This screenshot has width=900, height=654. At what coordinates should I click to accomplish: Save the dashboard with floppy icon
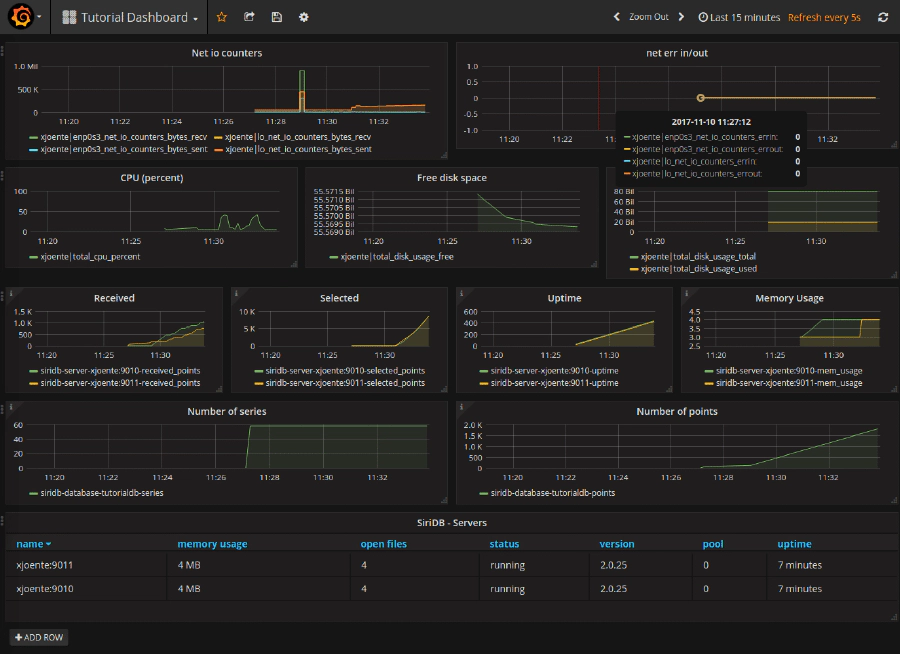tap(277, 17)
